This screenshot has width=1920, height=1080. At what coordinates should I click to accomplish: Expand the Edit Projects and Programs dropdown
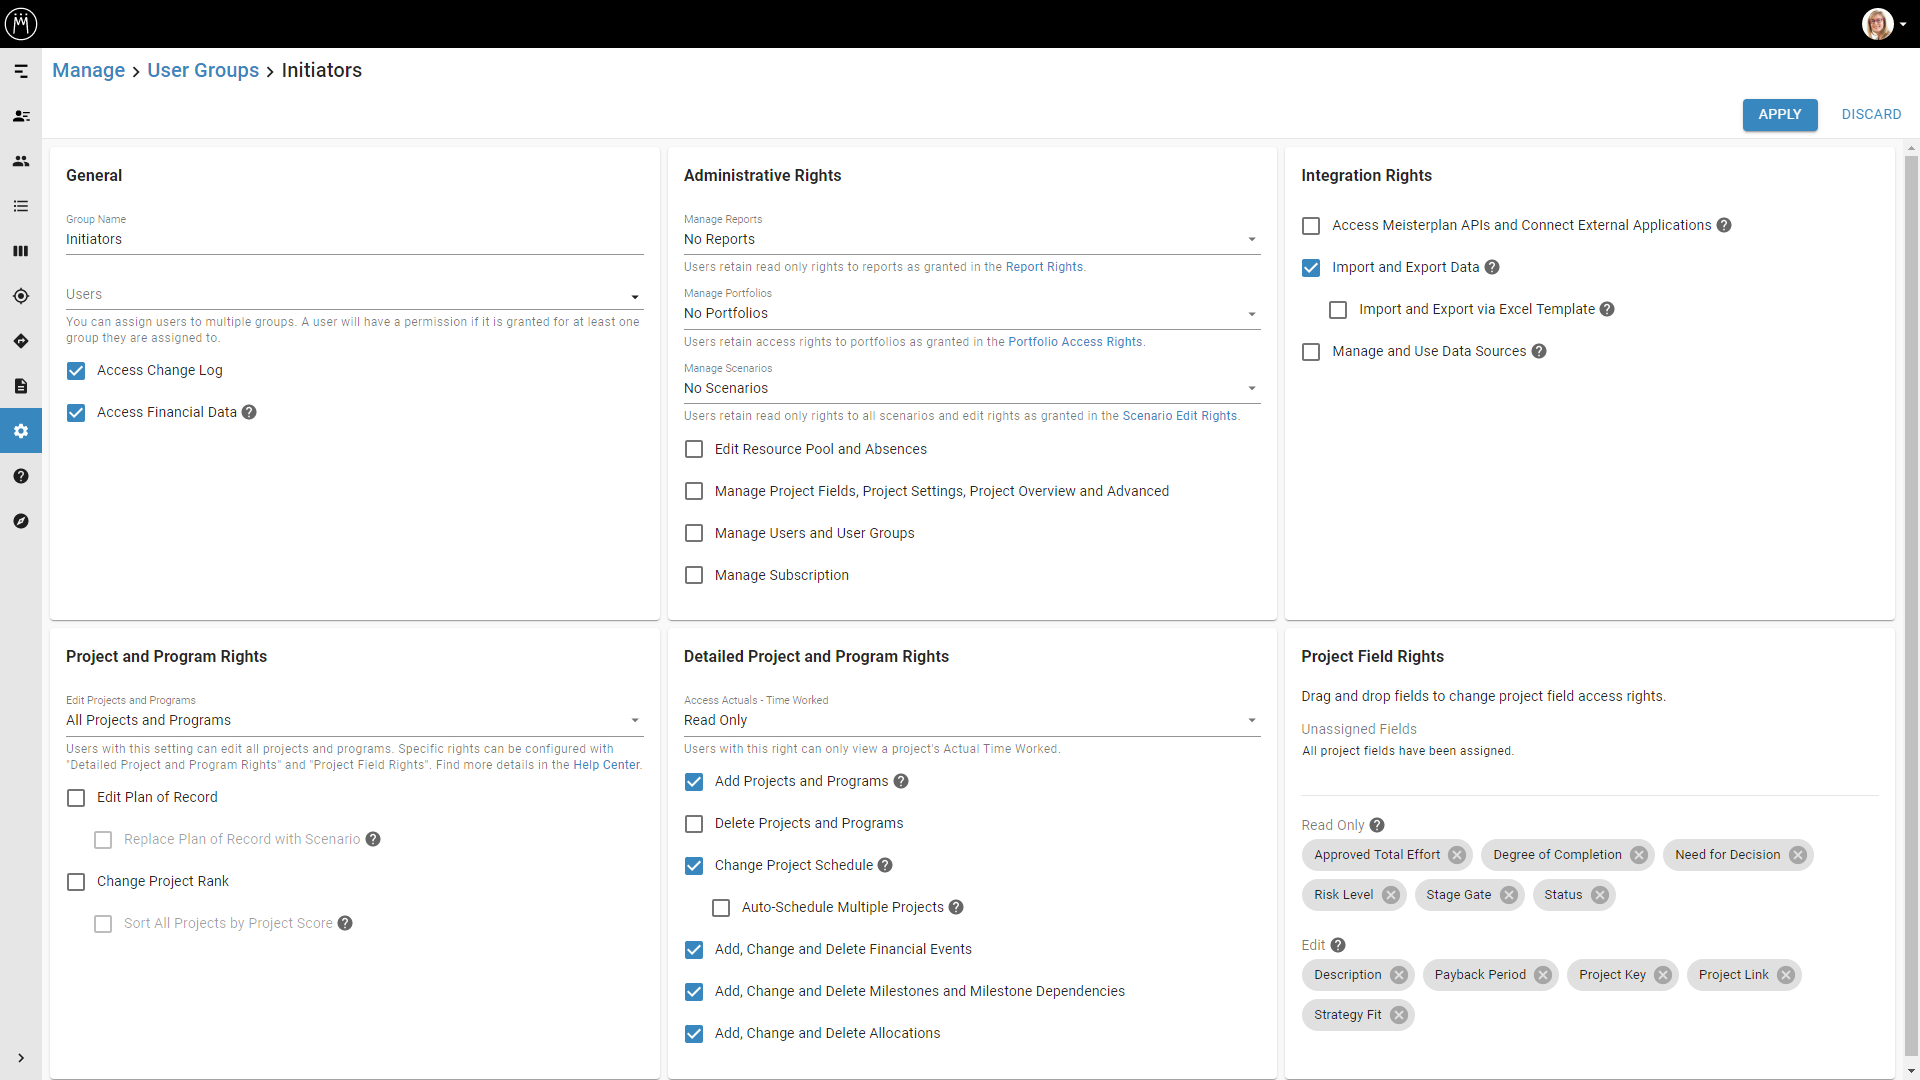(x=354, y=720)
